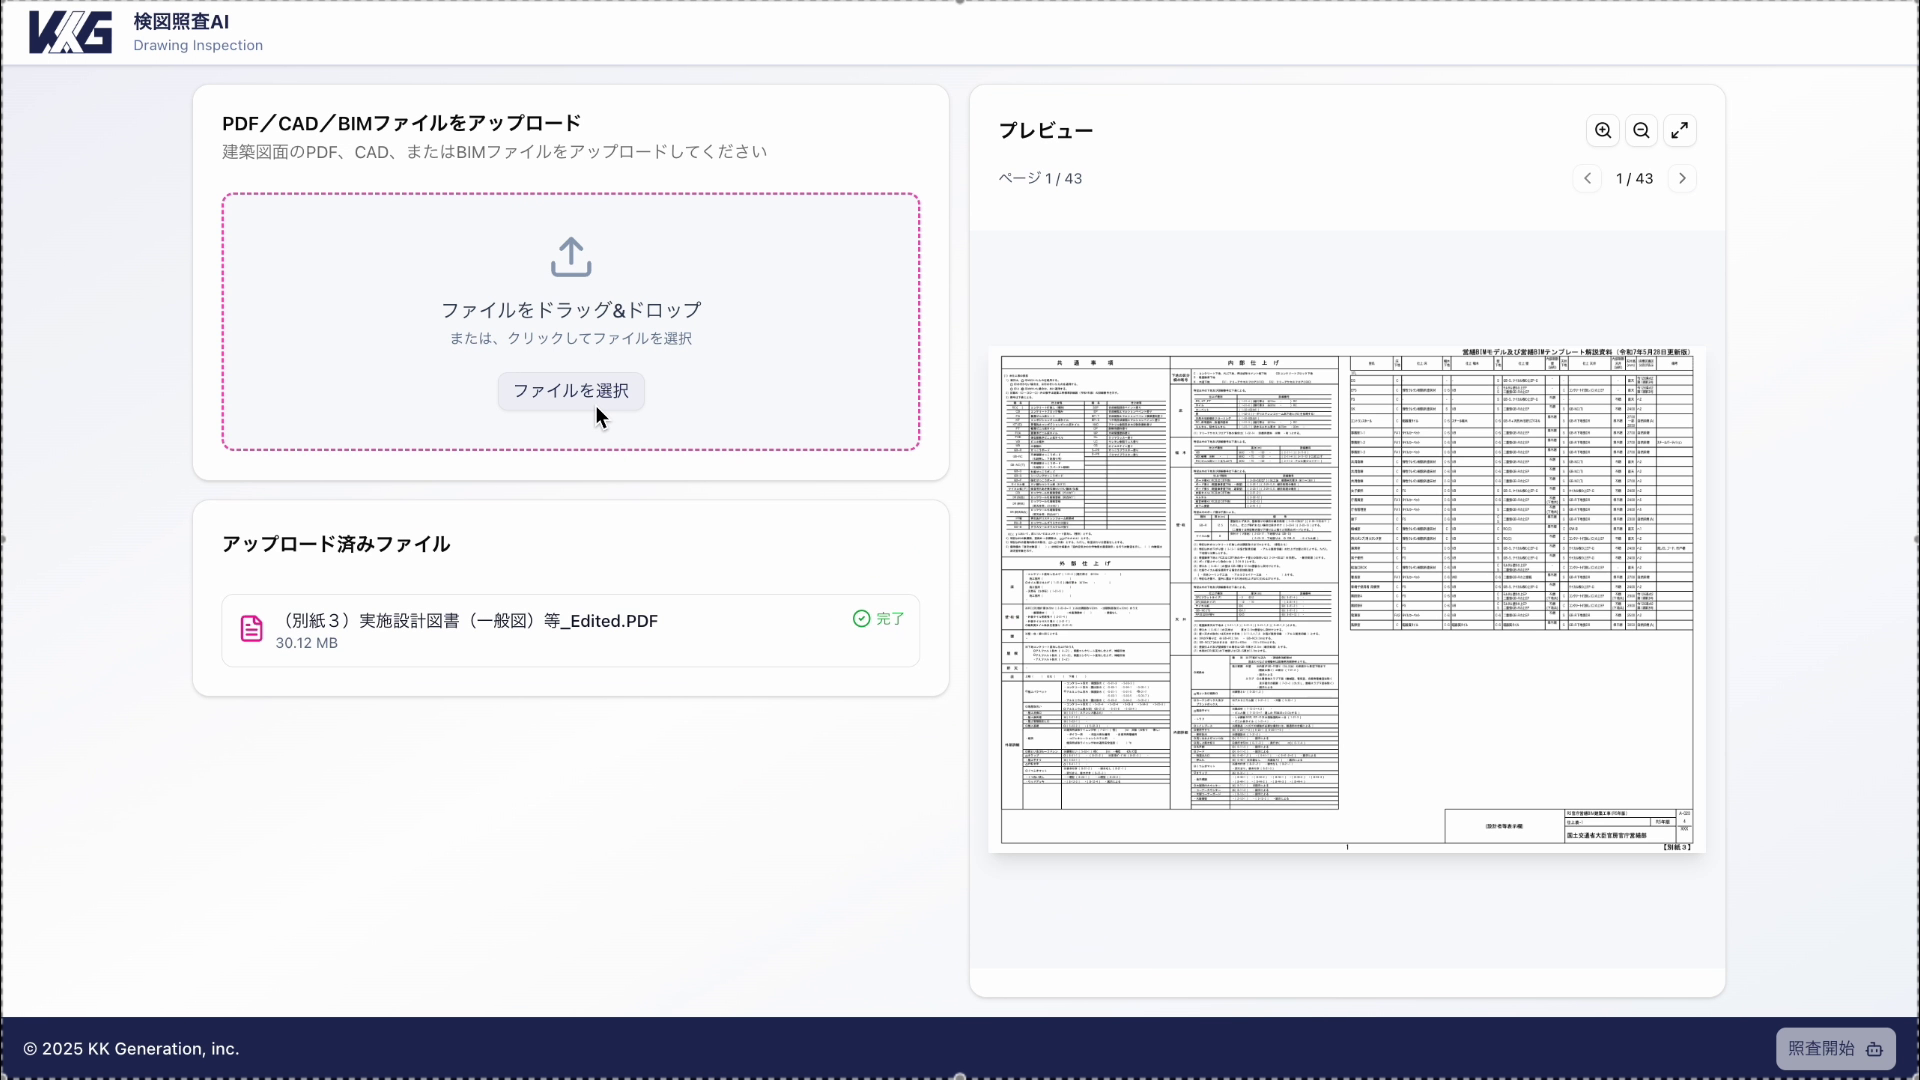Screen dimensions: 1920x1080
Task: Click the KK Generation copyright text
Action: (x=131, y=1049)
